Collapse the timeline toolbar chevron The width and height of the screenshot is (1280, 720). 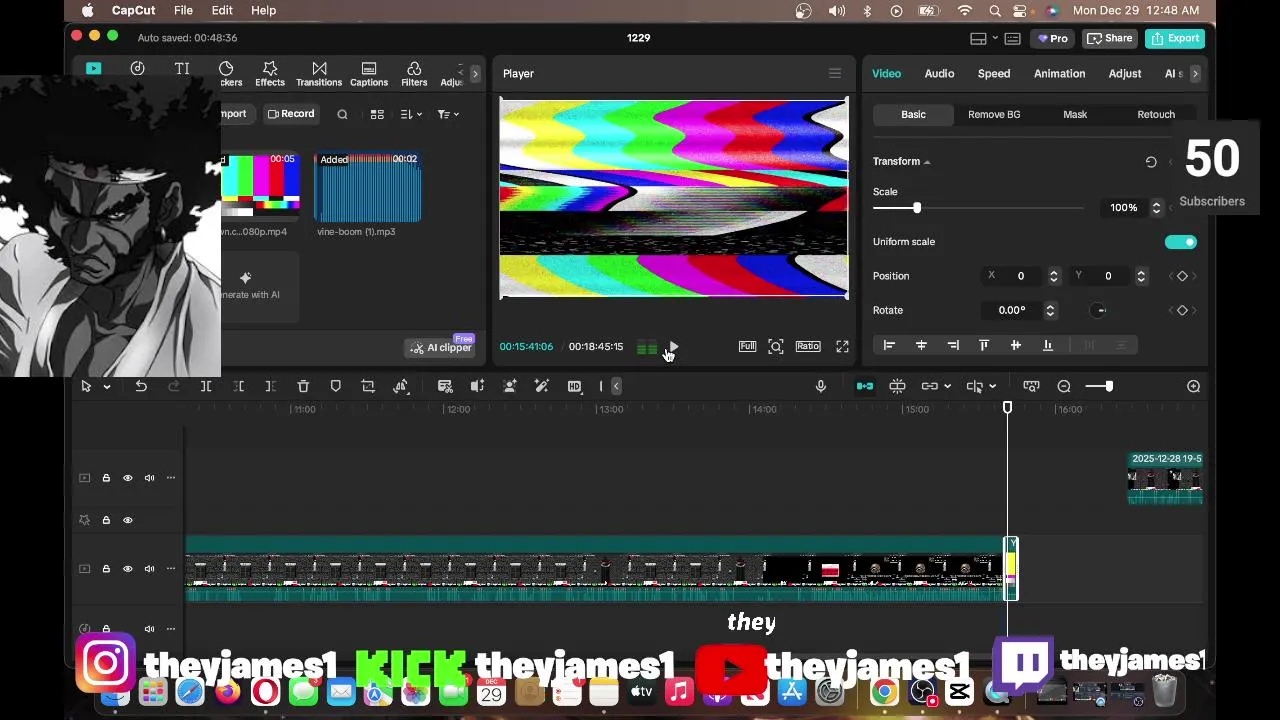[616, 387]
